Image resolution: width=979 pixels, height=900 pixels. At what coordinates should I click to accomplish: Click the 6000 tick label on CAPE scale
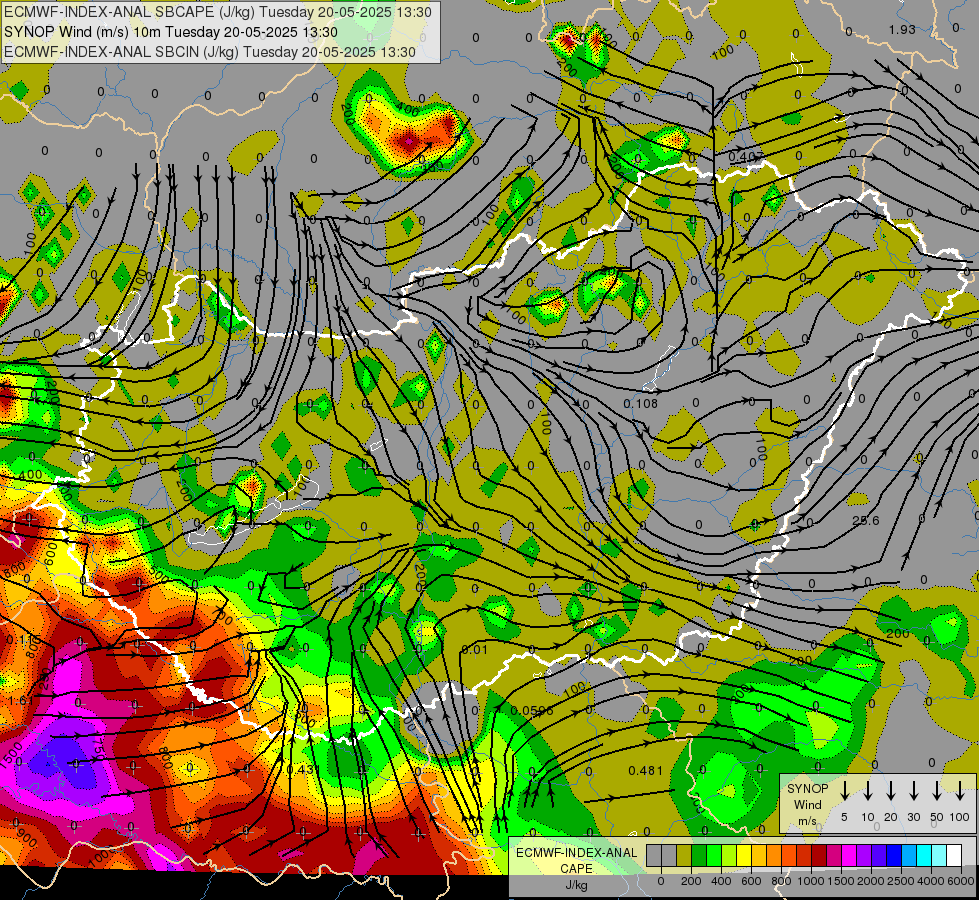pyautogui.click(x=961, y=881)
